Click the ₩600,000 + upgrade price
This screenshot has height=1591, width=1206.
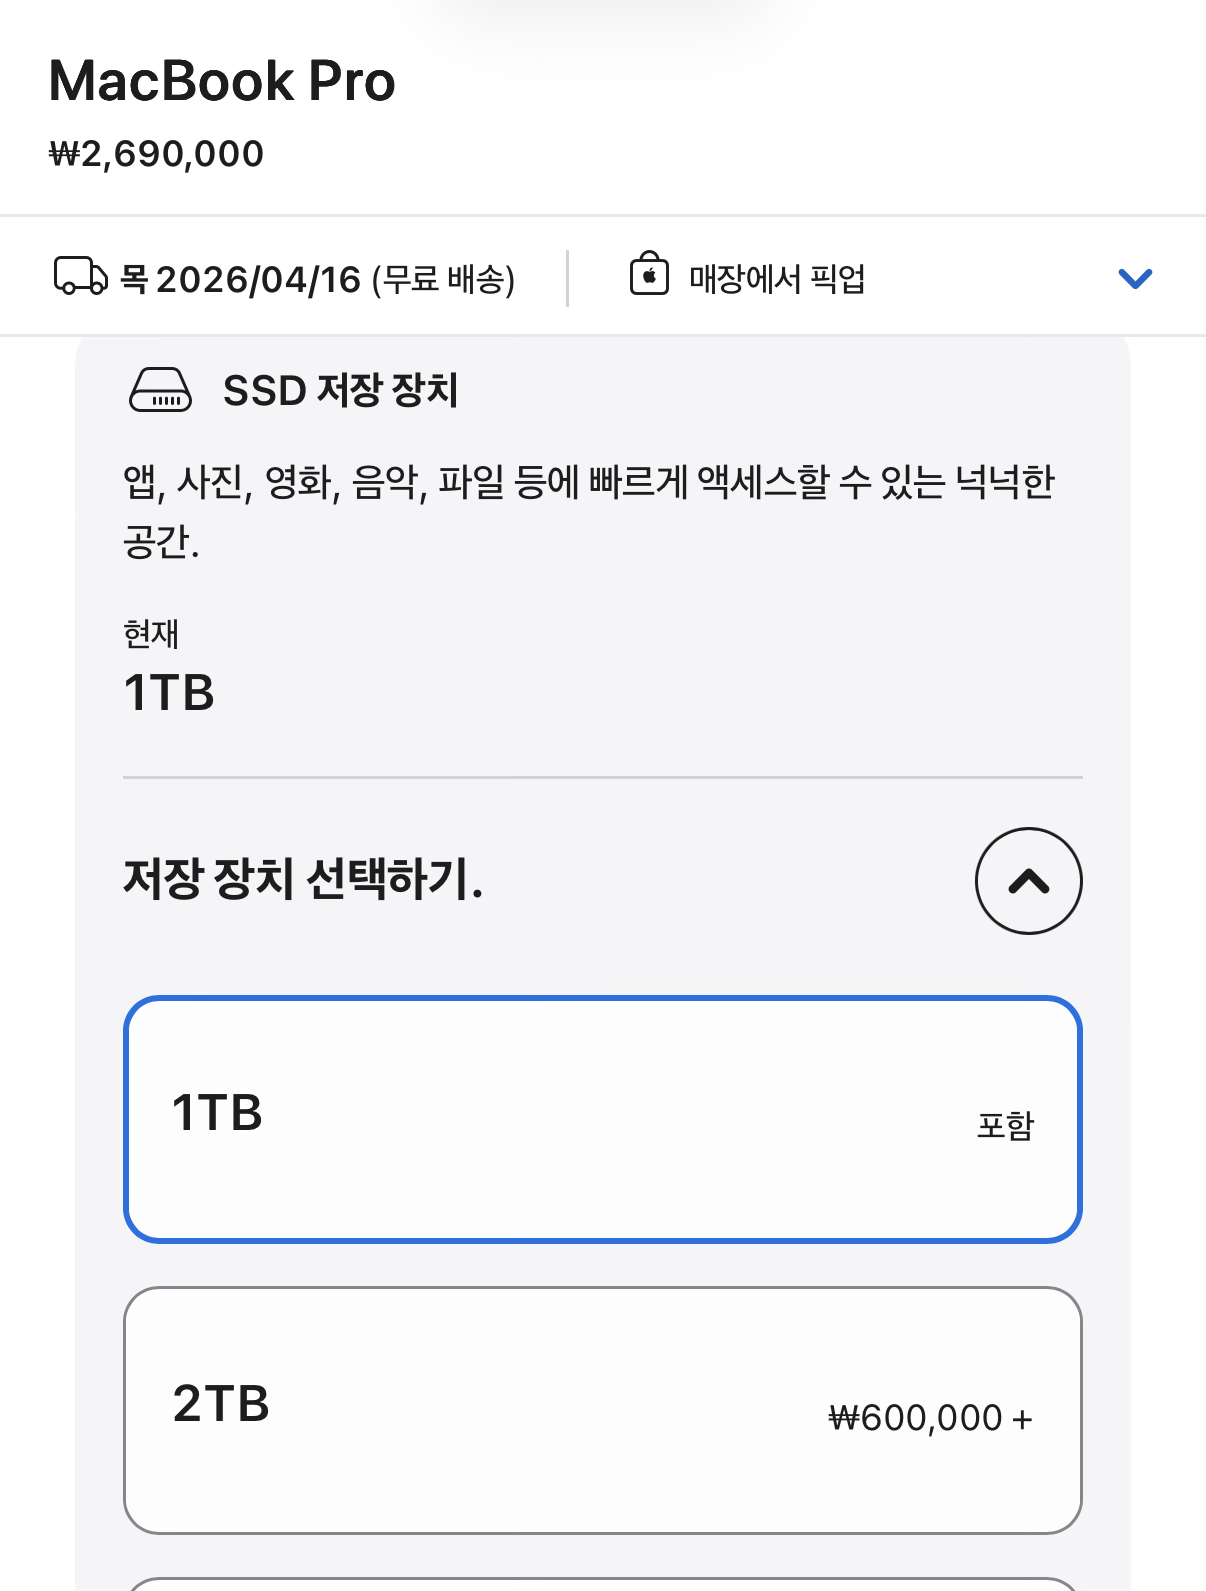coord(930,1418)
